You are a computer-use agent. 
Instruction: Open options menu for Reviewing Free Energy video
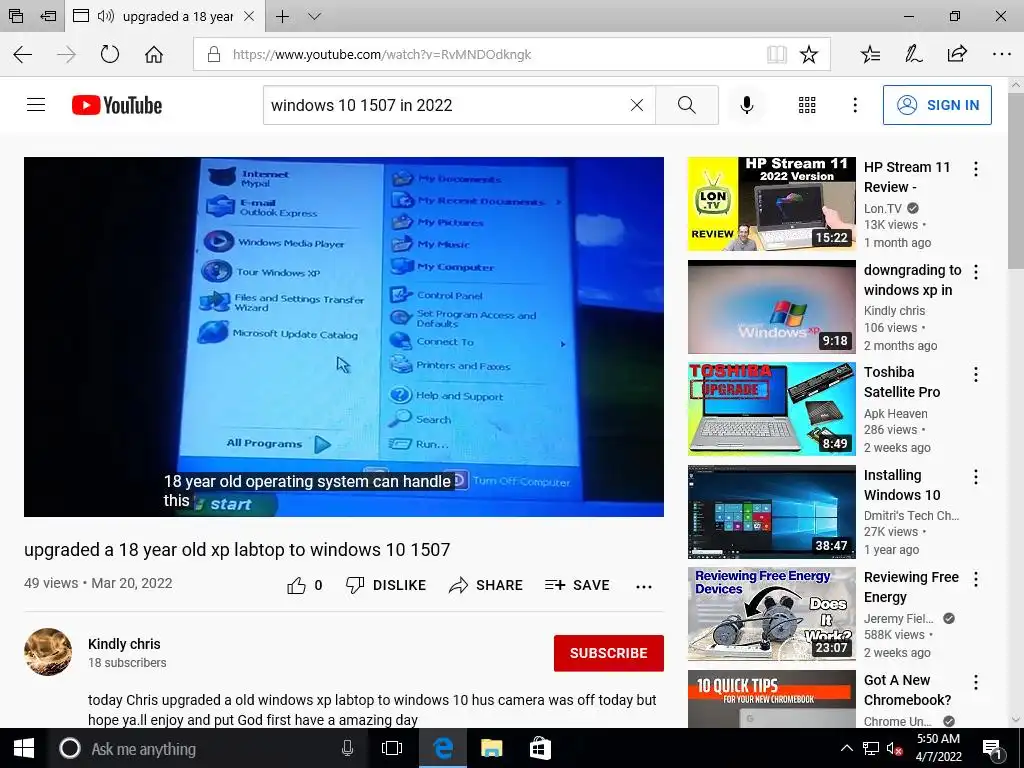(x=976, y=579)
